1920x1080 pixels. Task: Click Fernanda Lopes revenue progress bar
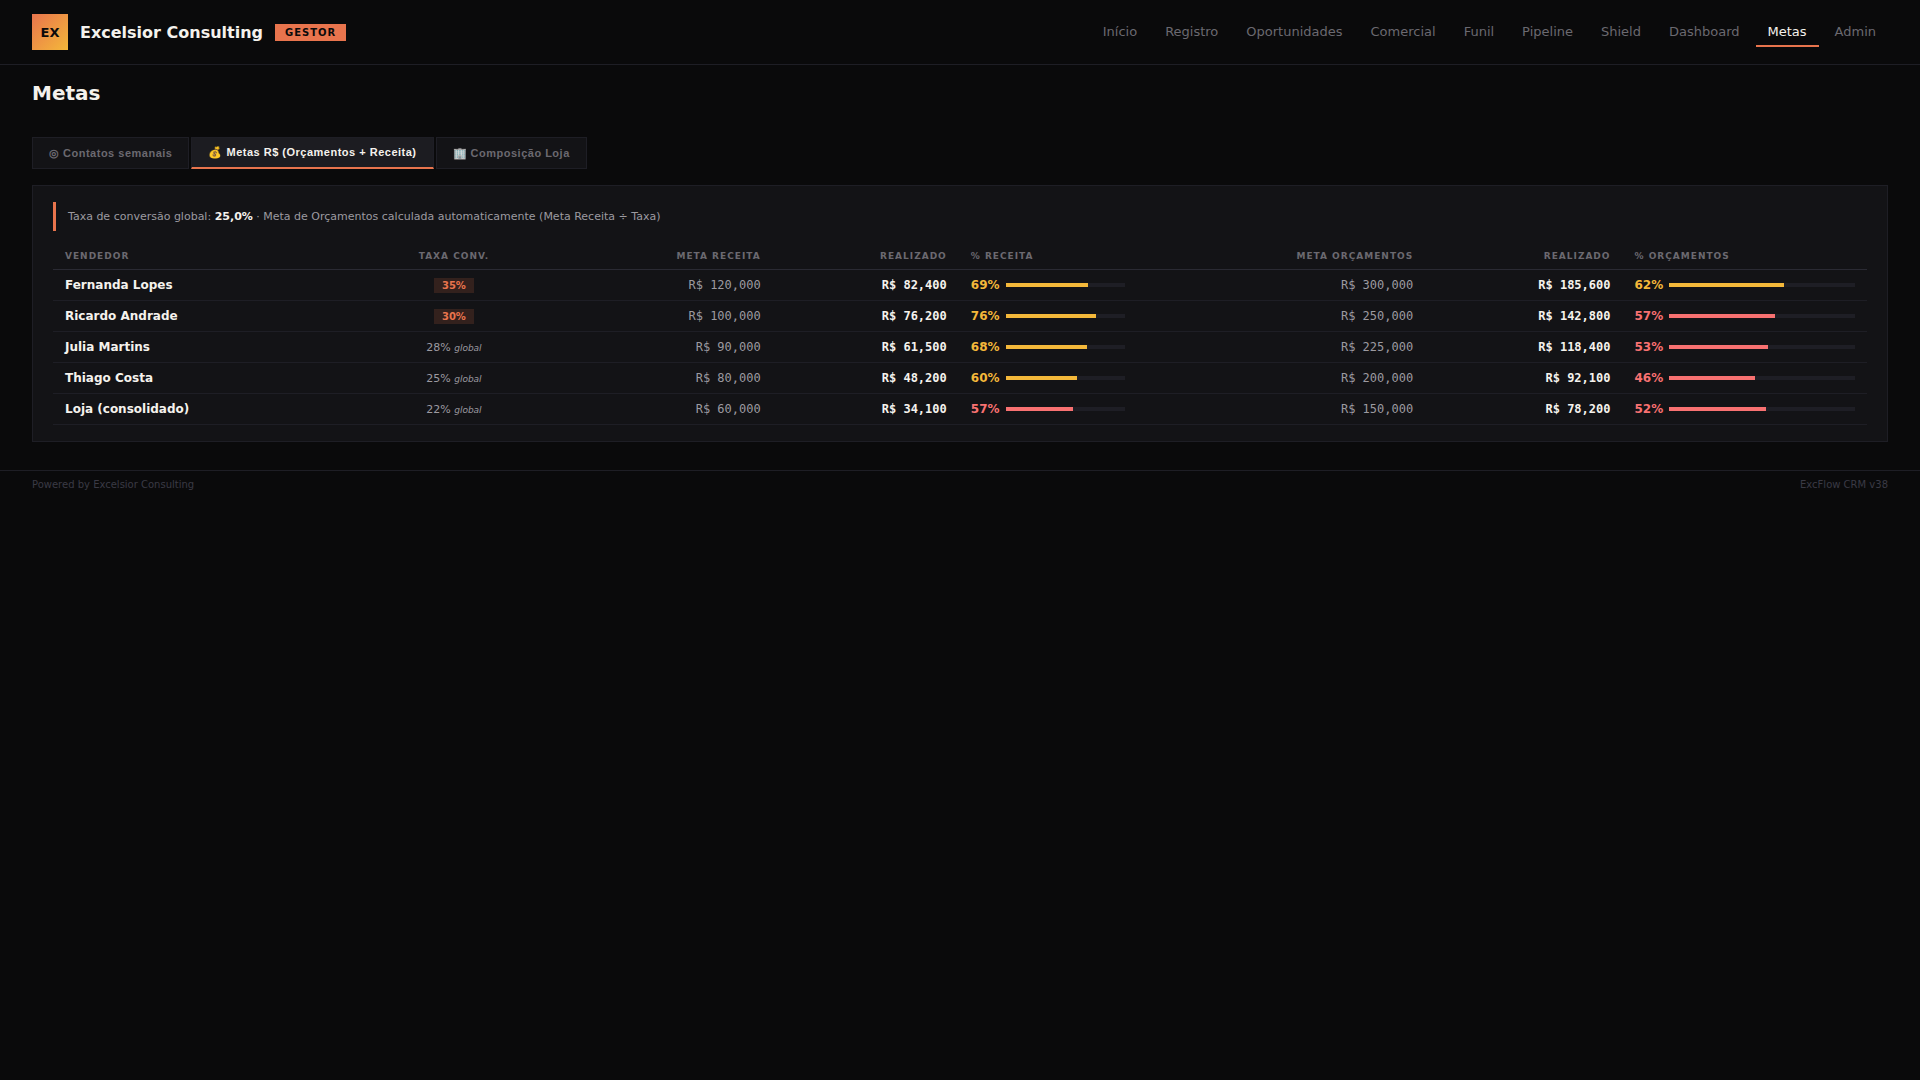(1065, 285)
